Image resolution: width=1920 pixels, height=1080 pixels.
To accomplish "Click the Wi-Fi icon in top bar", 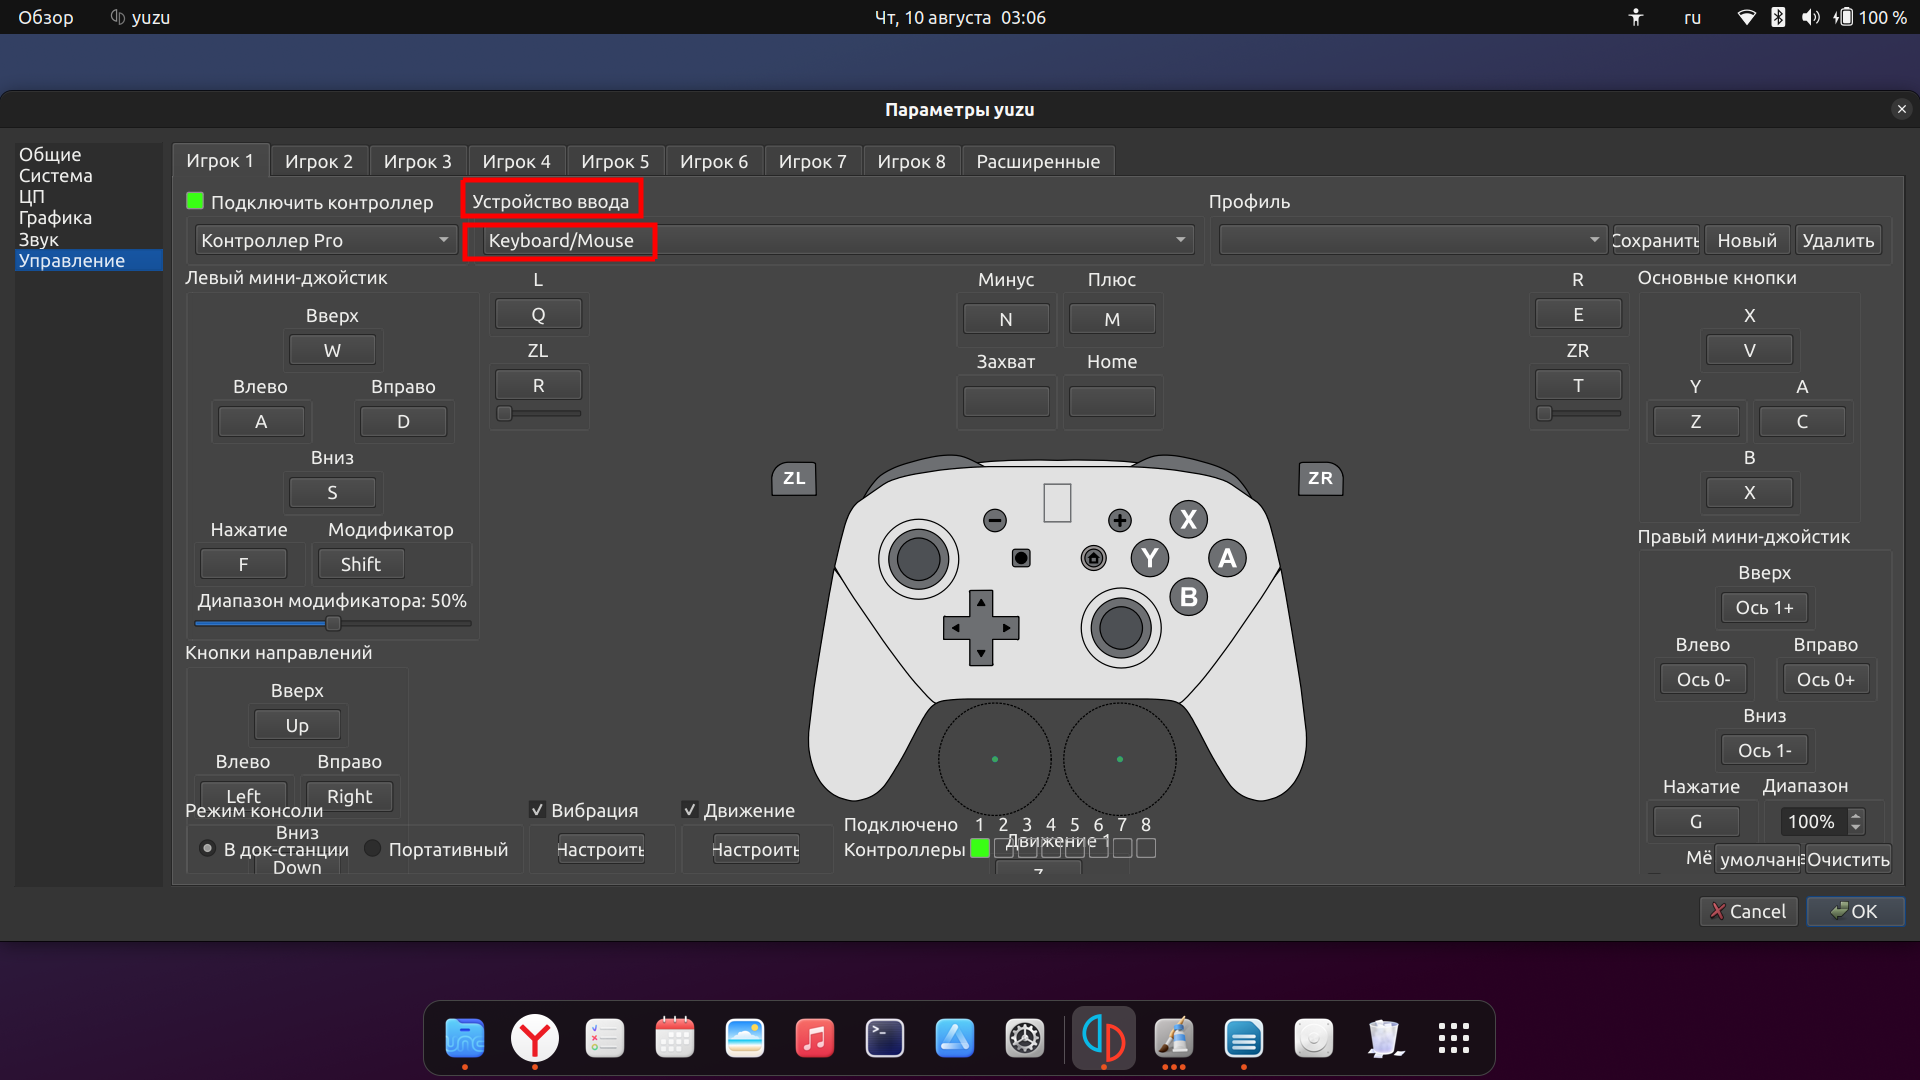I will coord(1747,17).
